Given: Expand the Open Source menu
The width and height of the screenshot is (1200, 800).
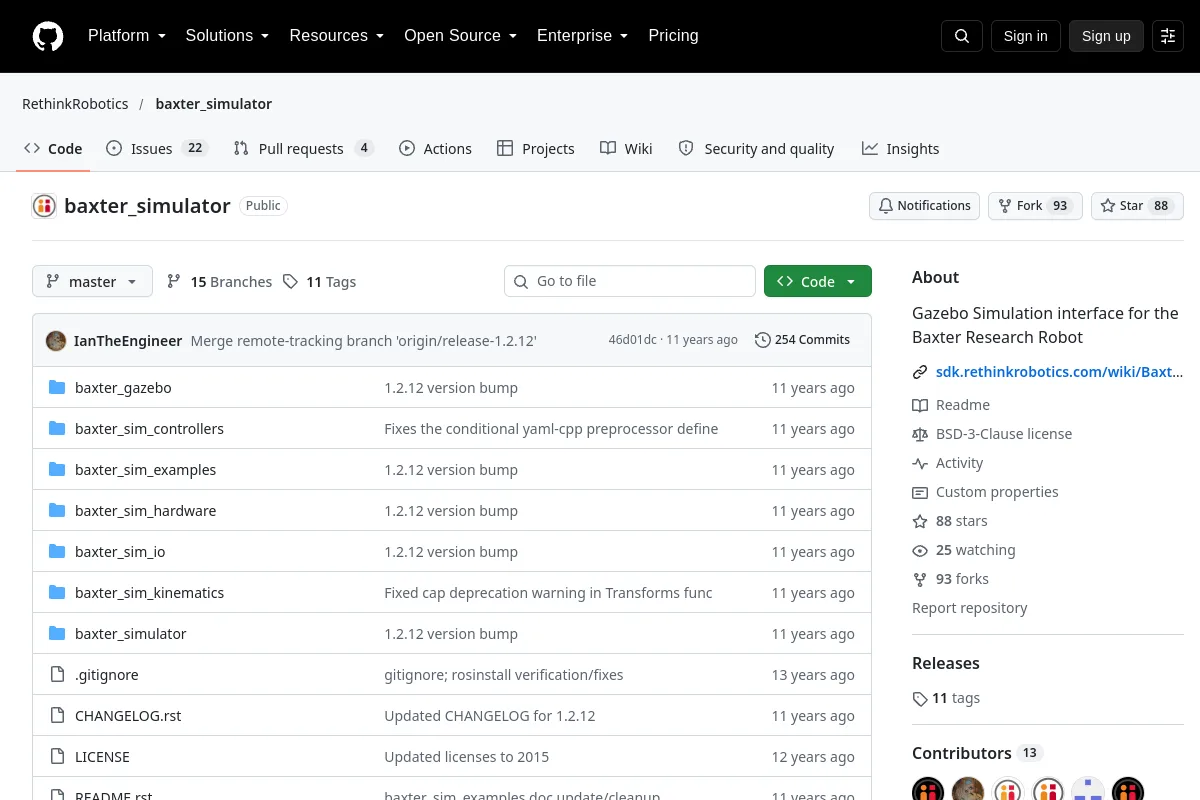Looking at the screenshot, I should tap(460, 36).
